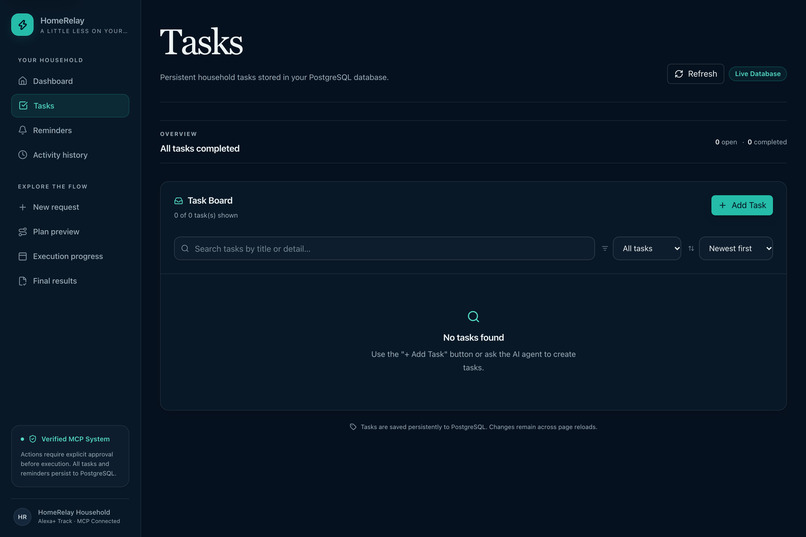Click the Refresh button
This screenshot has height=537, width=806.
pos(695,73)
